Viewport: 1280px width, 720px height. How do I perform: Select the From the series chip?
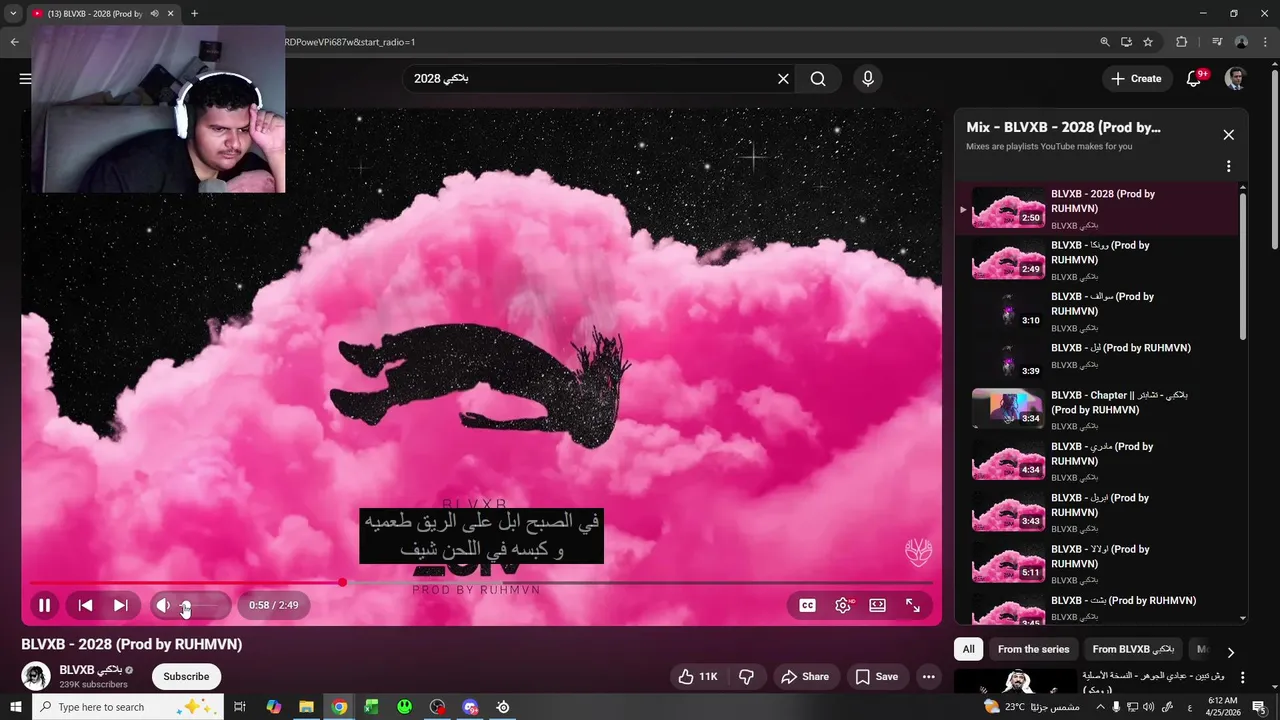1033,649
